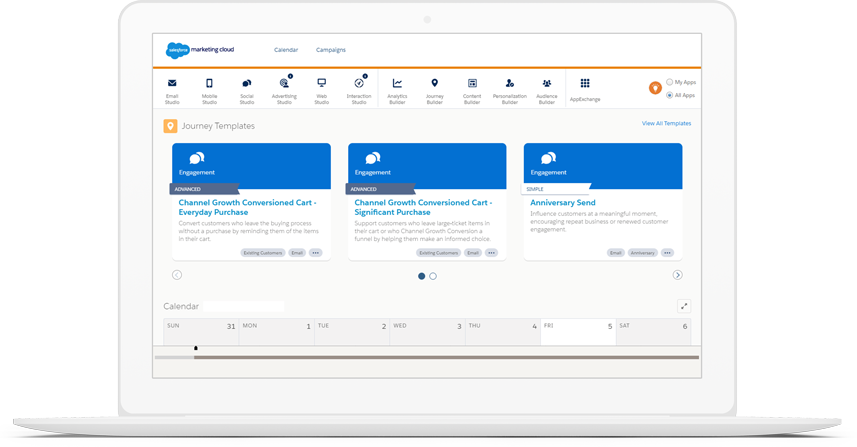Click Existing Customers tag on Significant Purchase card
Viewport: 857px width, 447px height.
coord(439,253)
